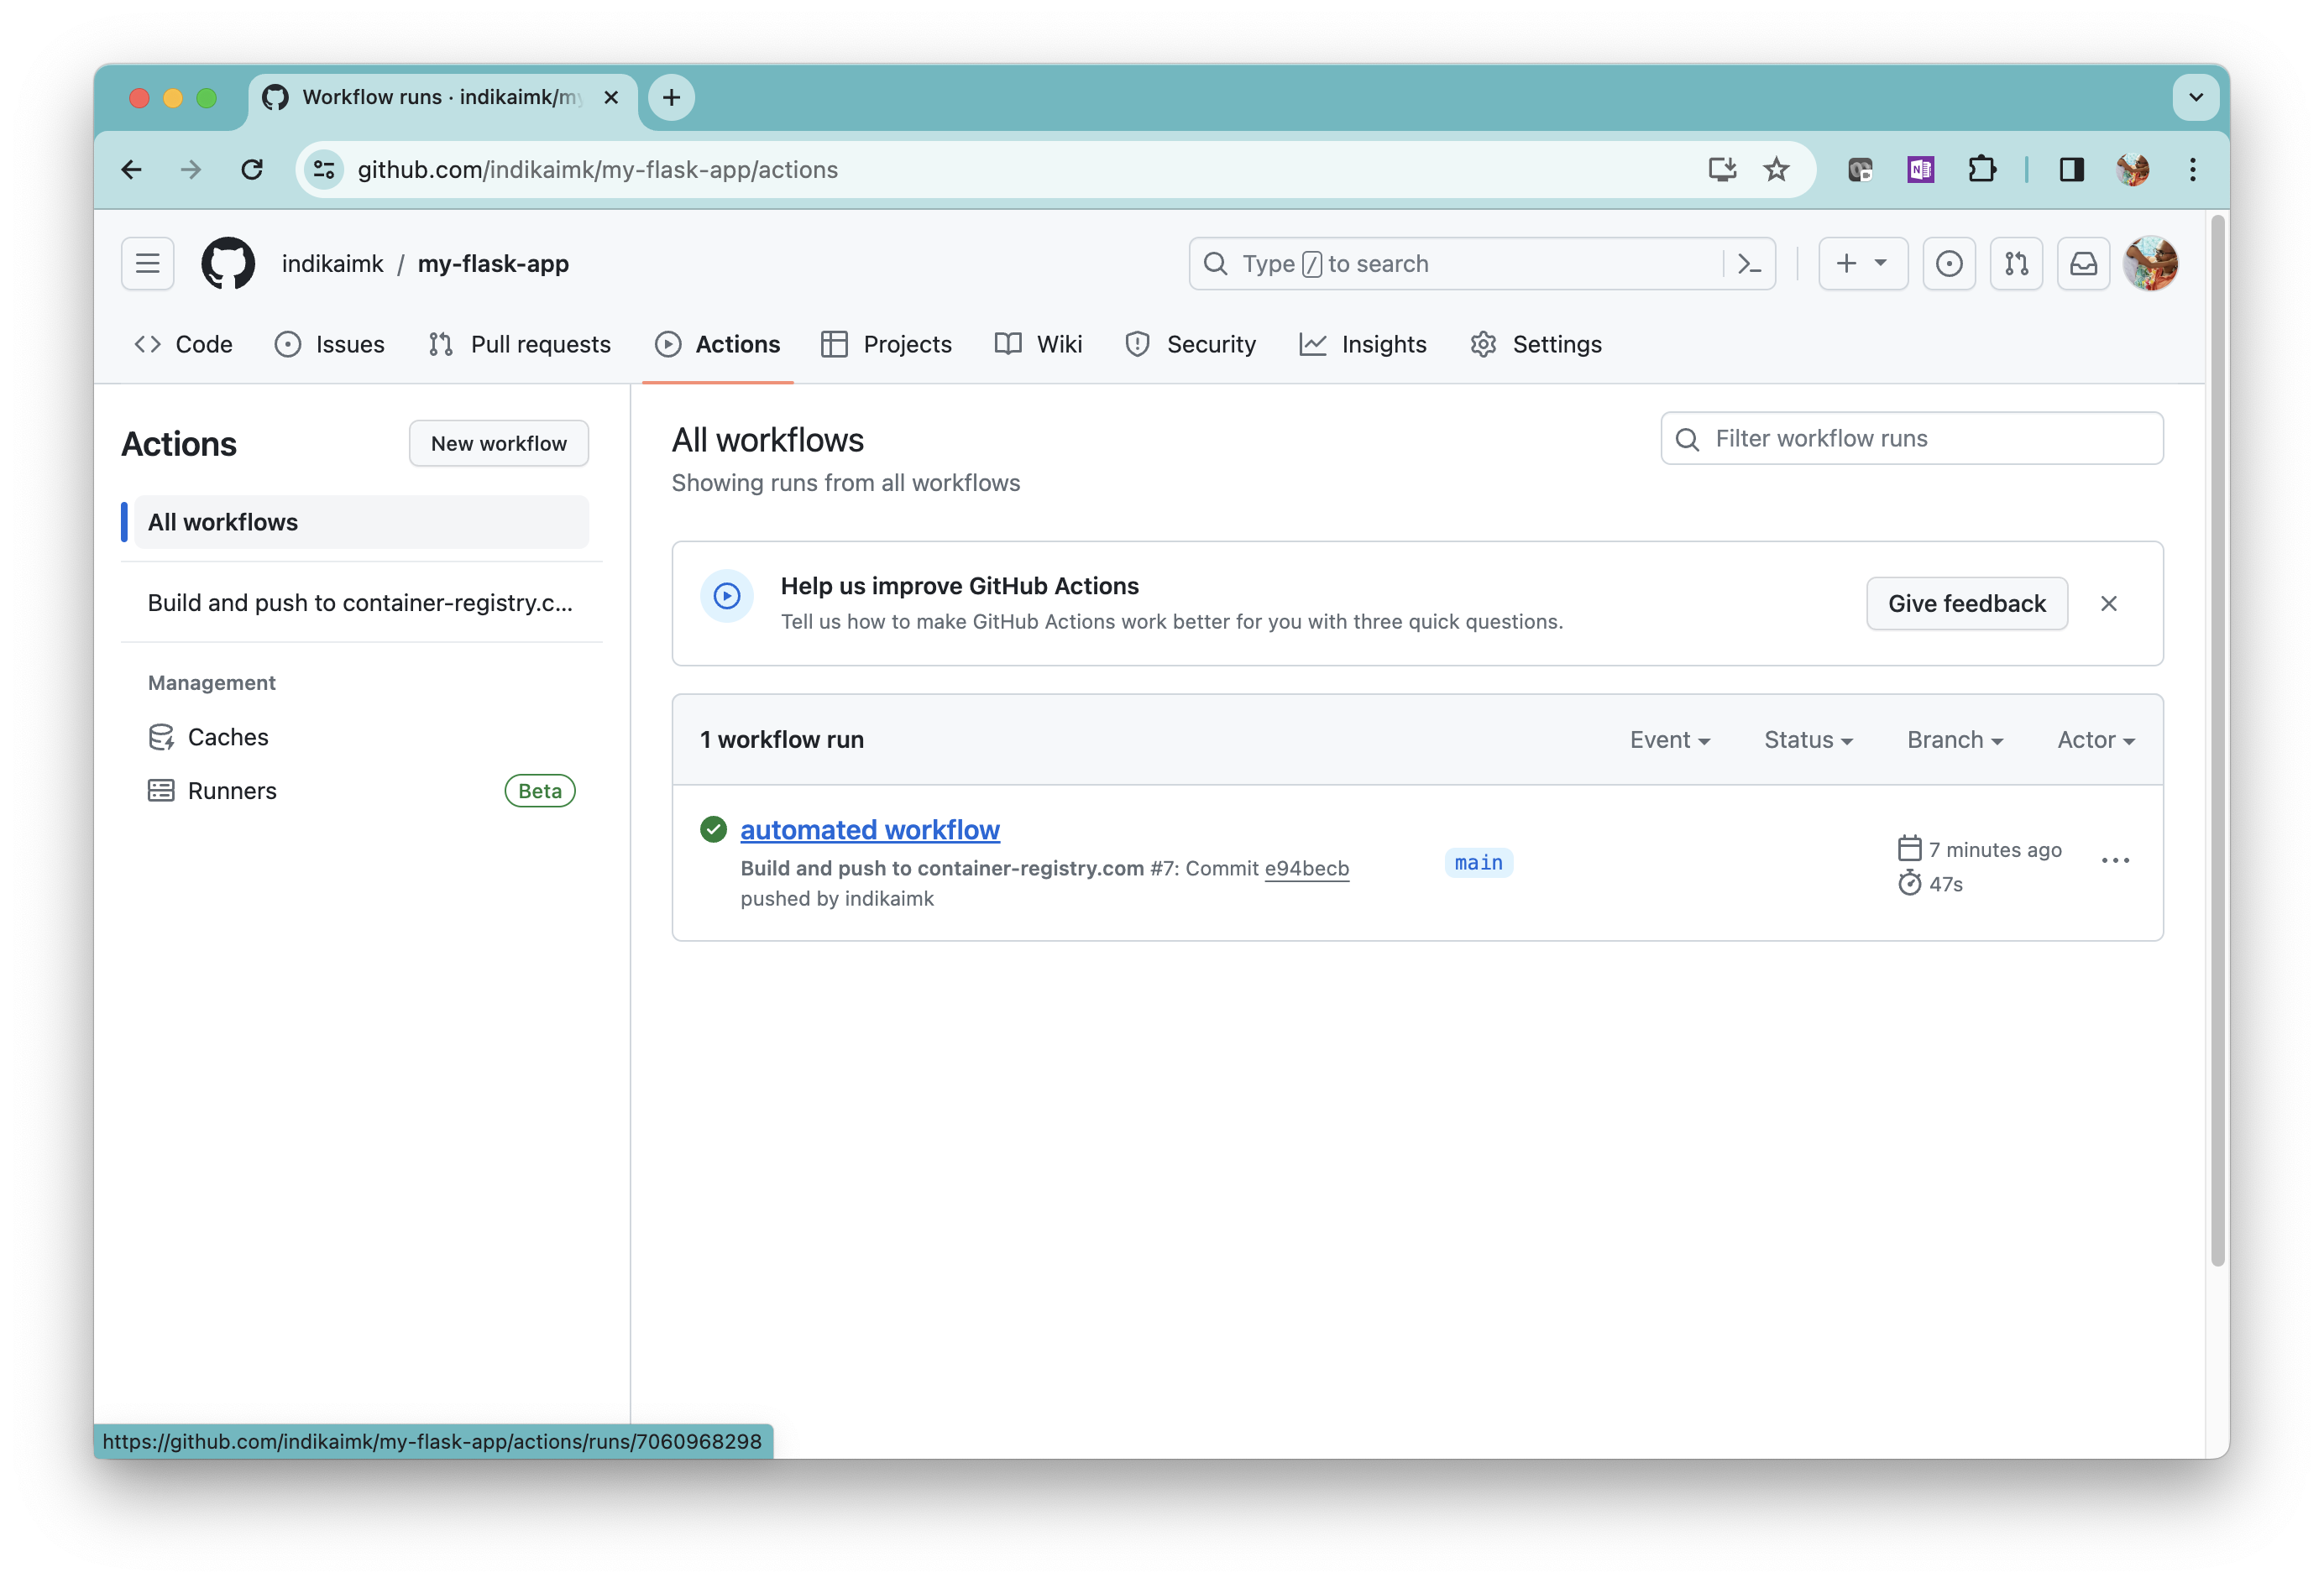Expand the Status filter dropdown
The width and height of the screenshot is (2324, 1583).
1808,740
